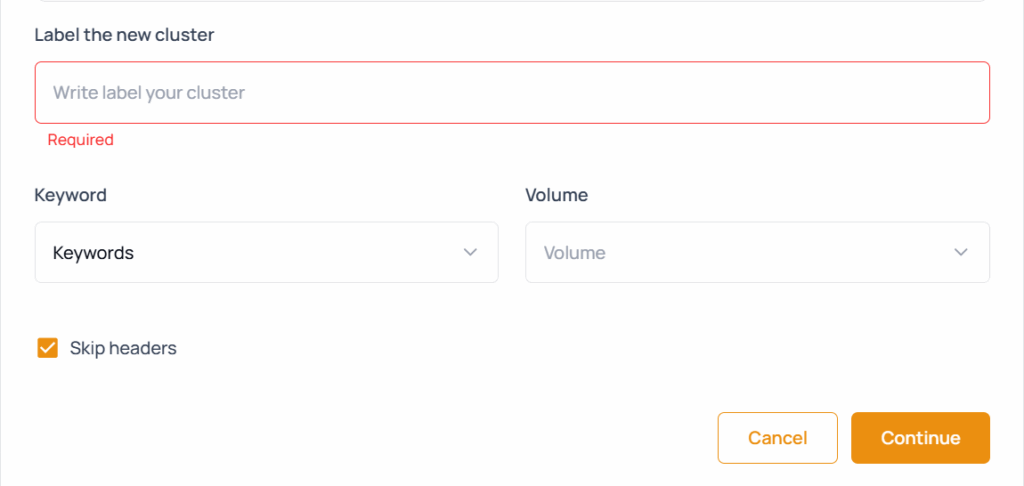Click the "Keyword" field label
Viewport: 1024px width, 486px height.
(70, 195)
